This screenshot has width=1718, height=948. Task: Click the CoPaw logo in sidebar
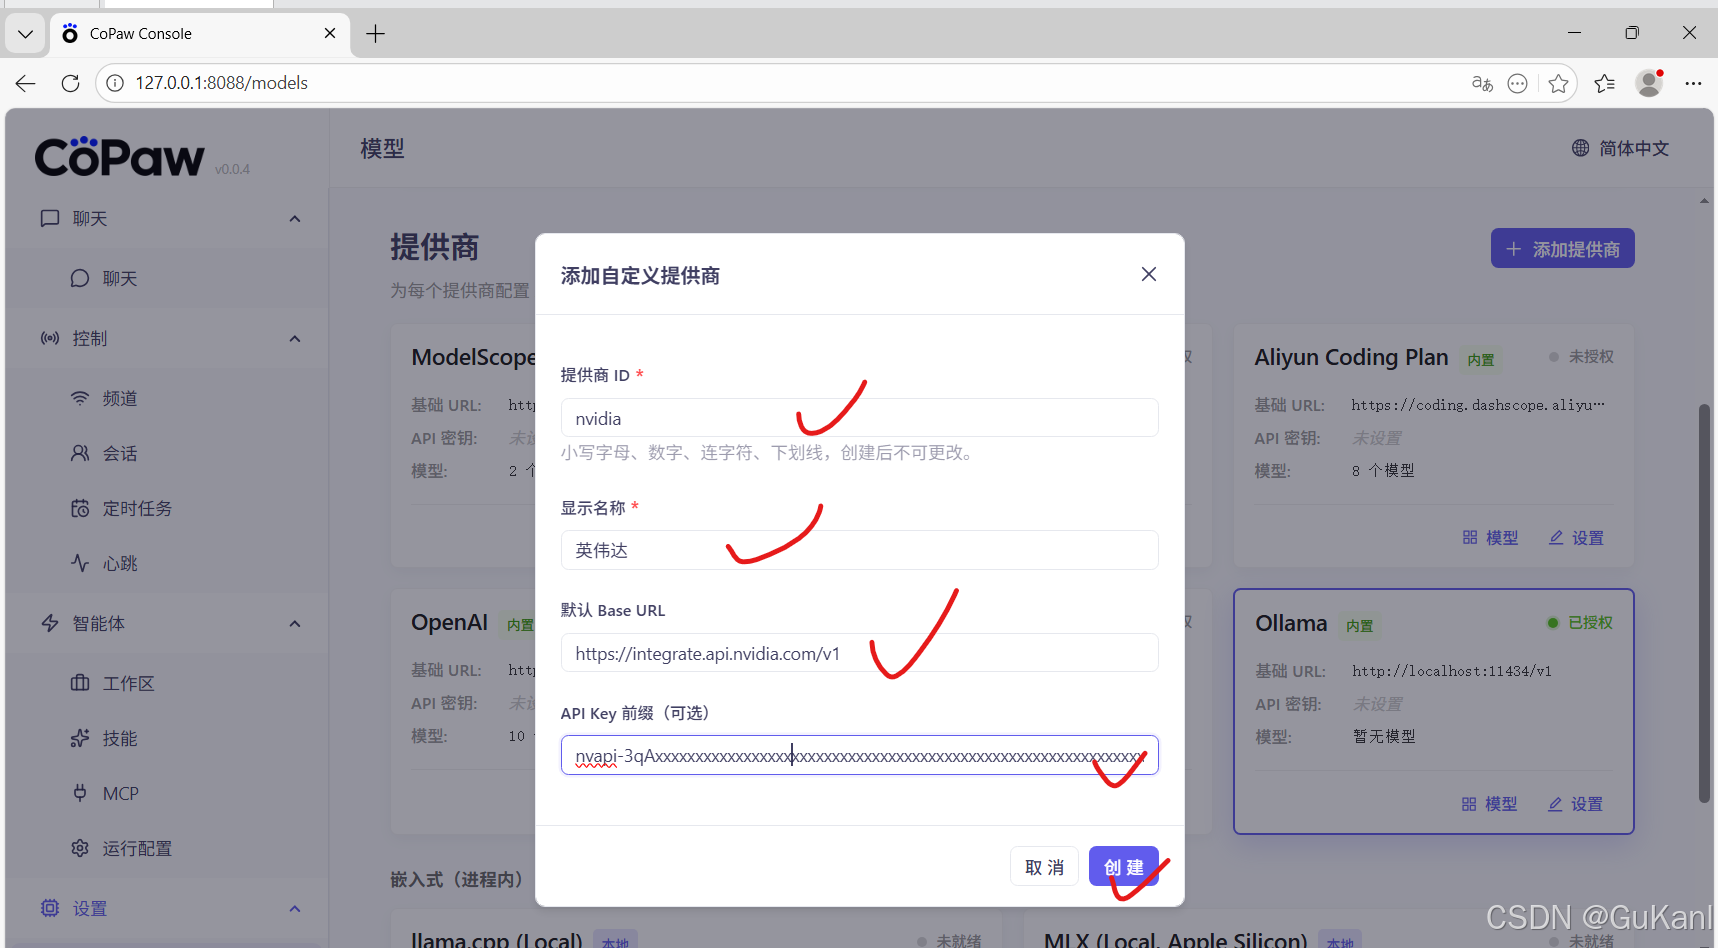[x=120, y=156]
